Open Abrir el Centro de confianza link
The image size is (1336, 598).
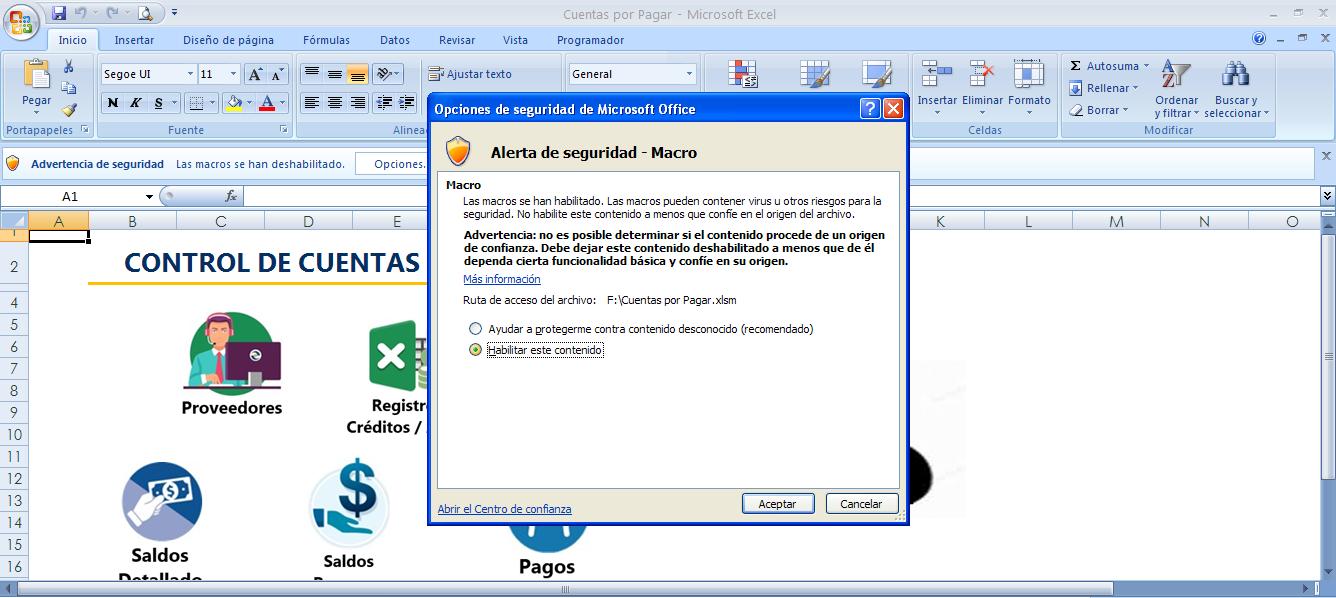tap(504, 509)
